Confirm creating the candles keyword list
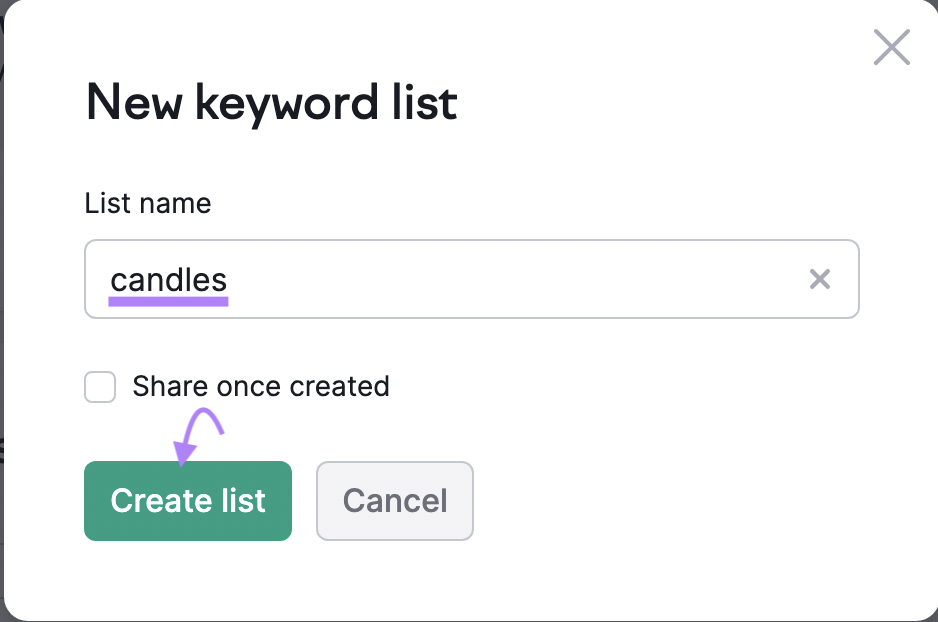The width and height of the screenshot is (938, 622). pos(188,501)
